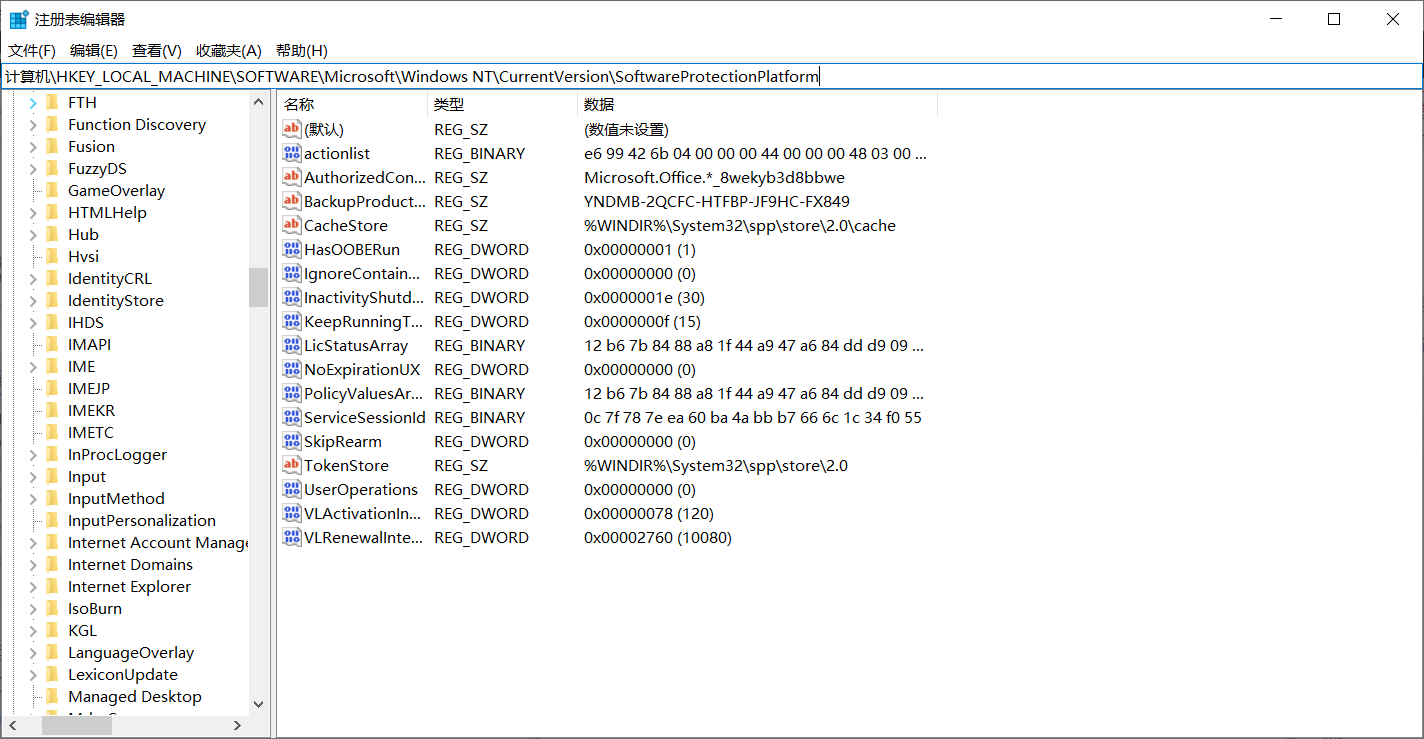Select the InputPersonalization key in tree
Screen dimensions: 1424x739
tap(142, 520)
